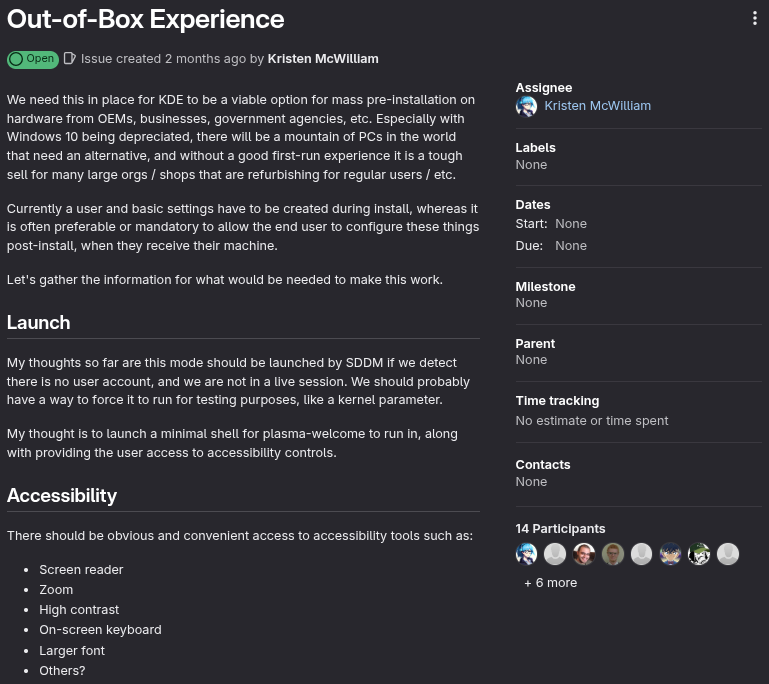Click eighth participant's default gray avatar
This screenshot has width=769, height=684.
click(728, 554)
